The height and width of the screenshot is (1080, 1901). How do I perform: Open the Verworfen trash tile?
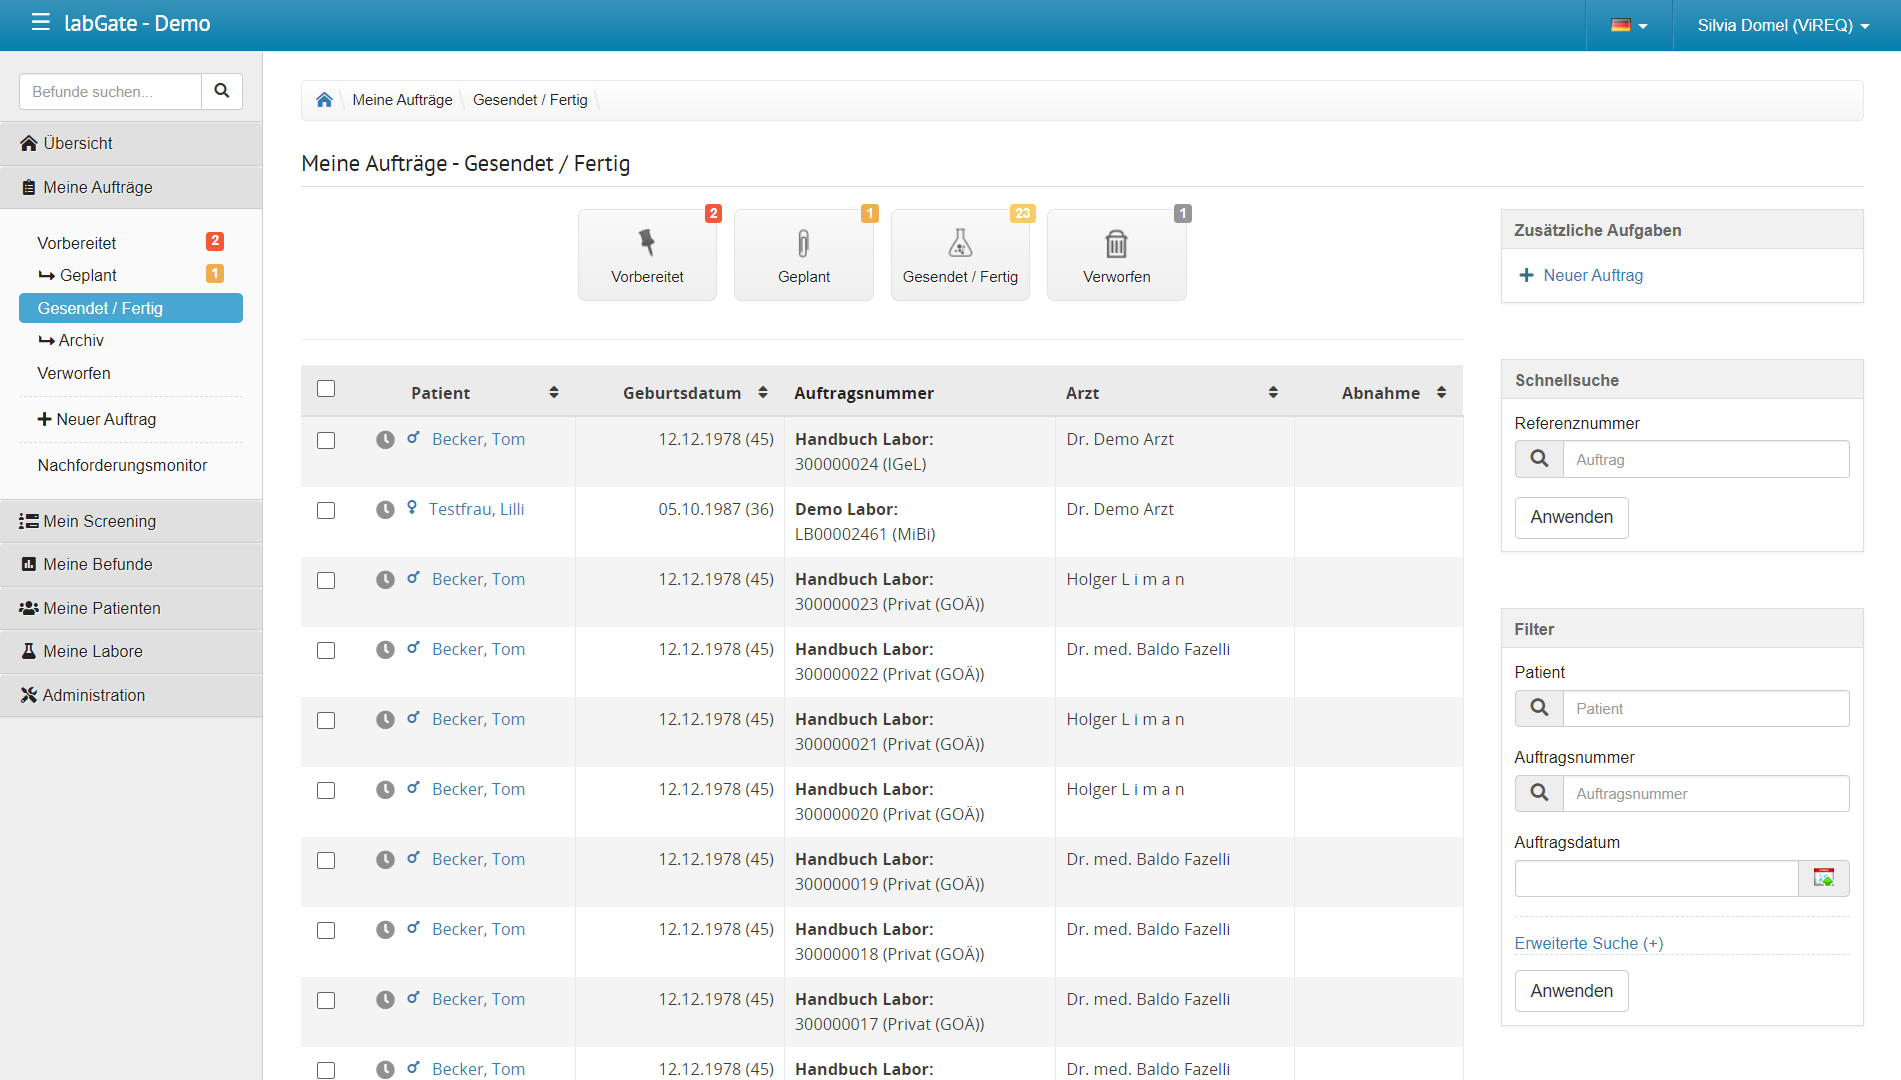pos(1116,255)
